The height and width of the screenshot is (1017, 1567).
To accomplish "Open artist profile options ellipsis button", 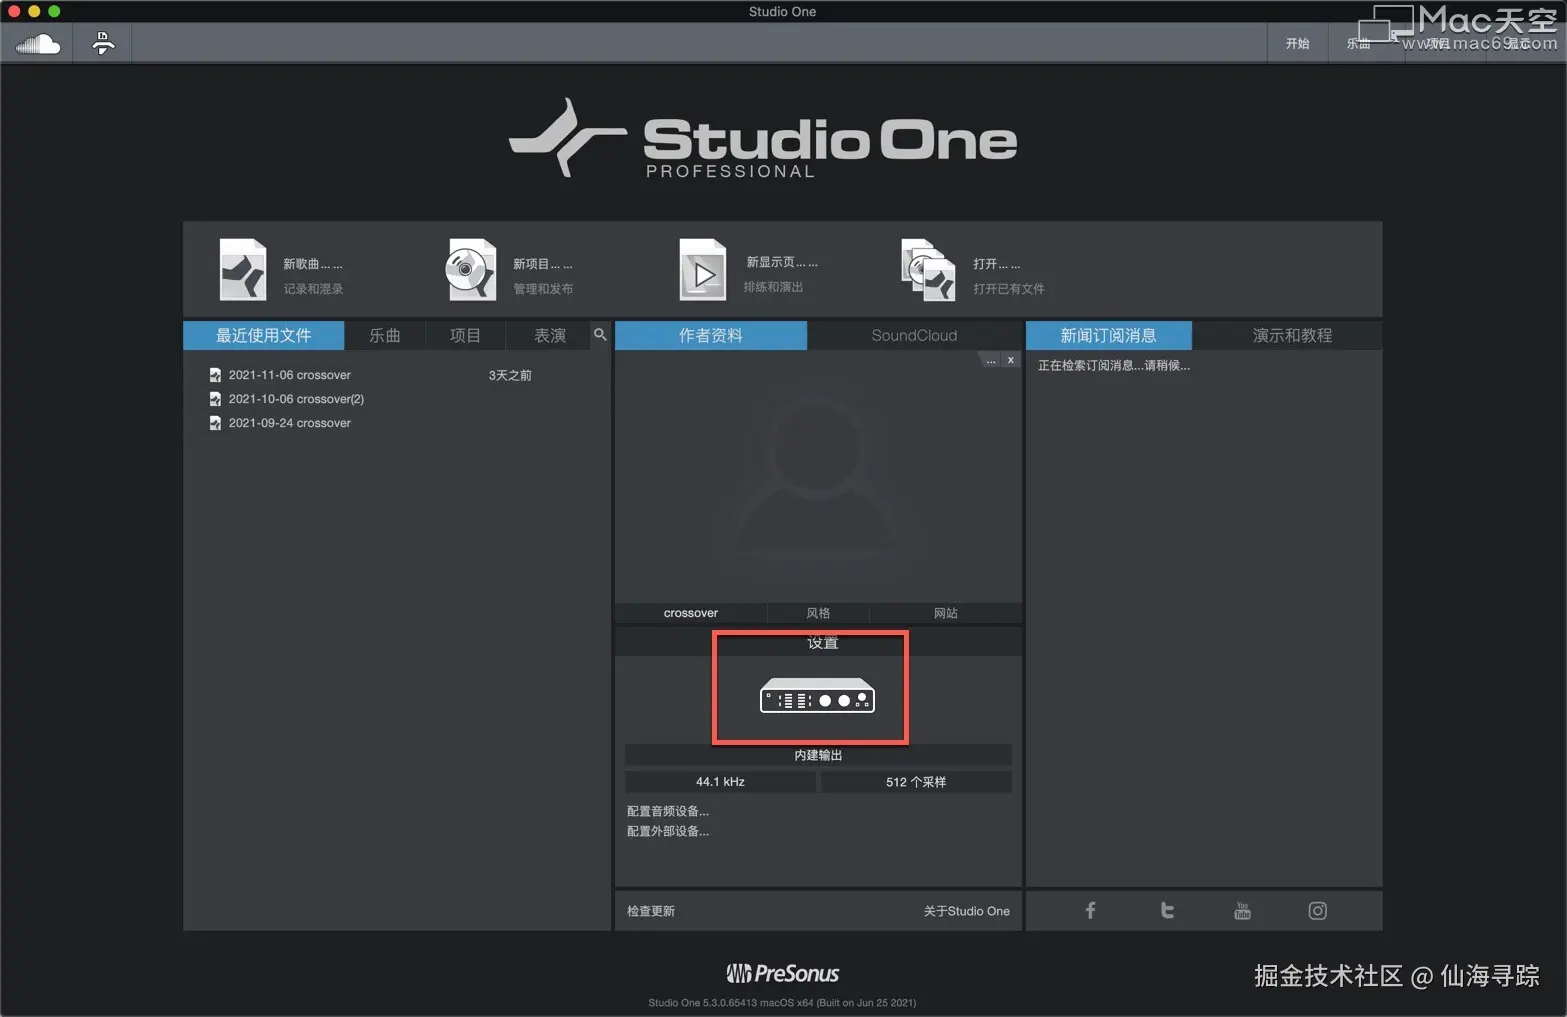I will pyautogui.click(x=991, y=360).
